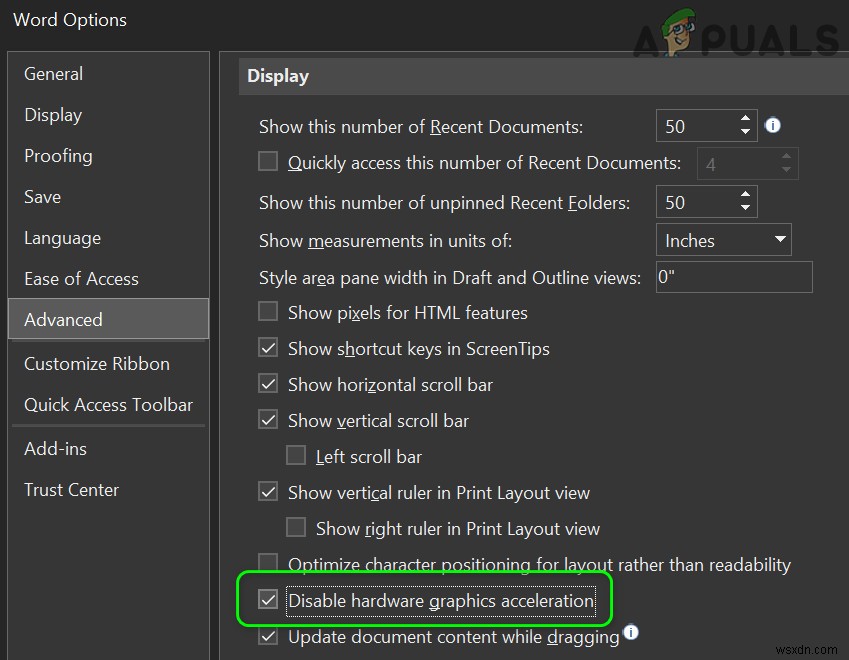Toggle Show vertical scroll bar checkbox

click(268, 420)
